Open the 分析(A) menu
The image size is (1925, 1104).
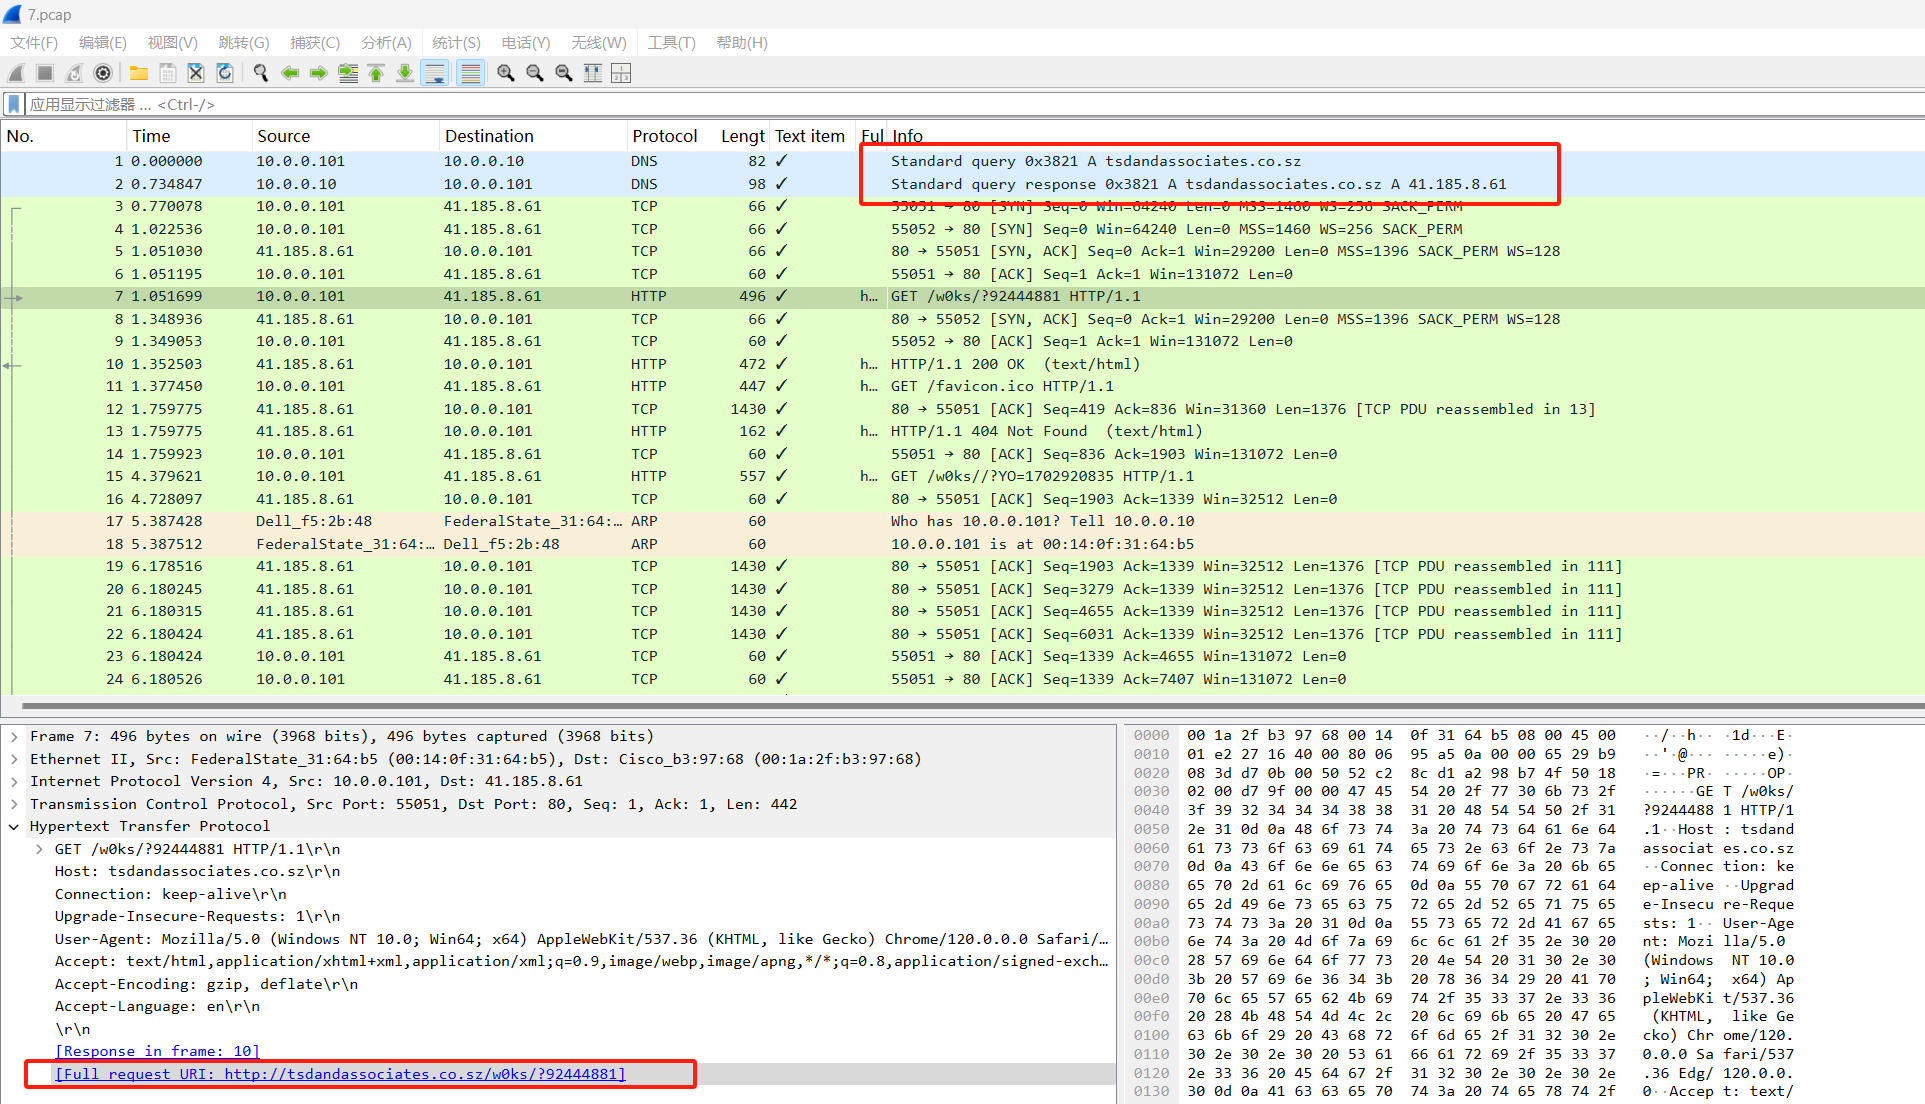coord(386,42)
